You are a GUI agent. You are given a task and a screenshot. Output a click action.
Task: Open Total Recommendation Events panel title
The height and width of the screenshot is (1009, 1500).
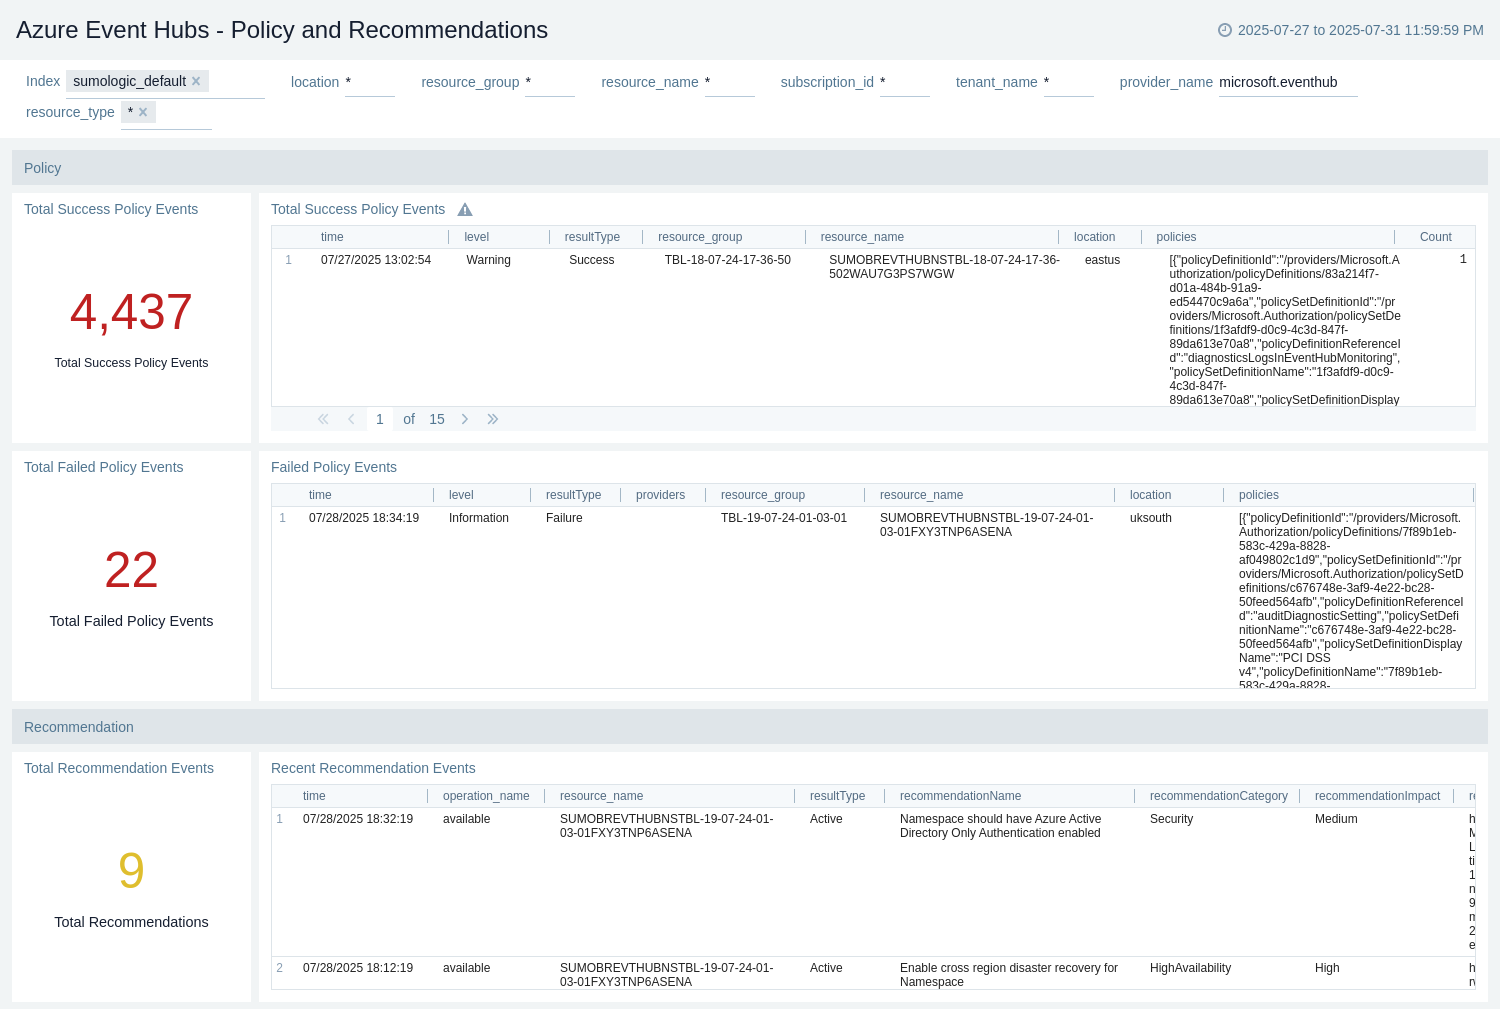tap(119, 768)
